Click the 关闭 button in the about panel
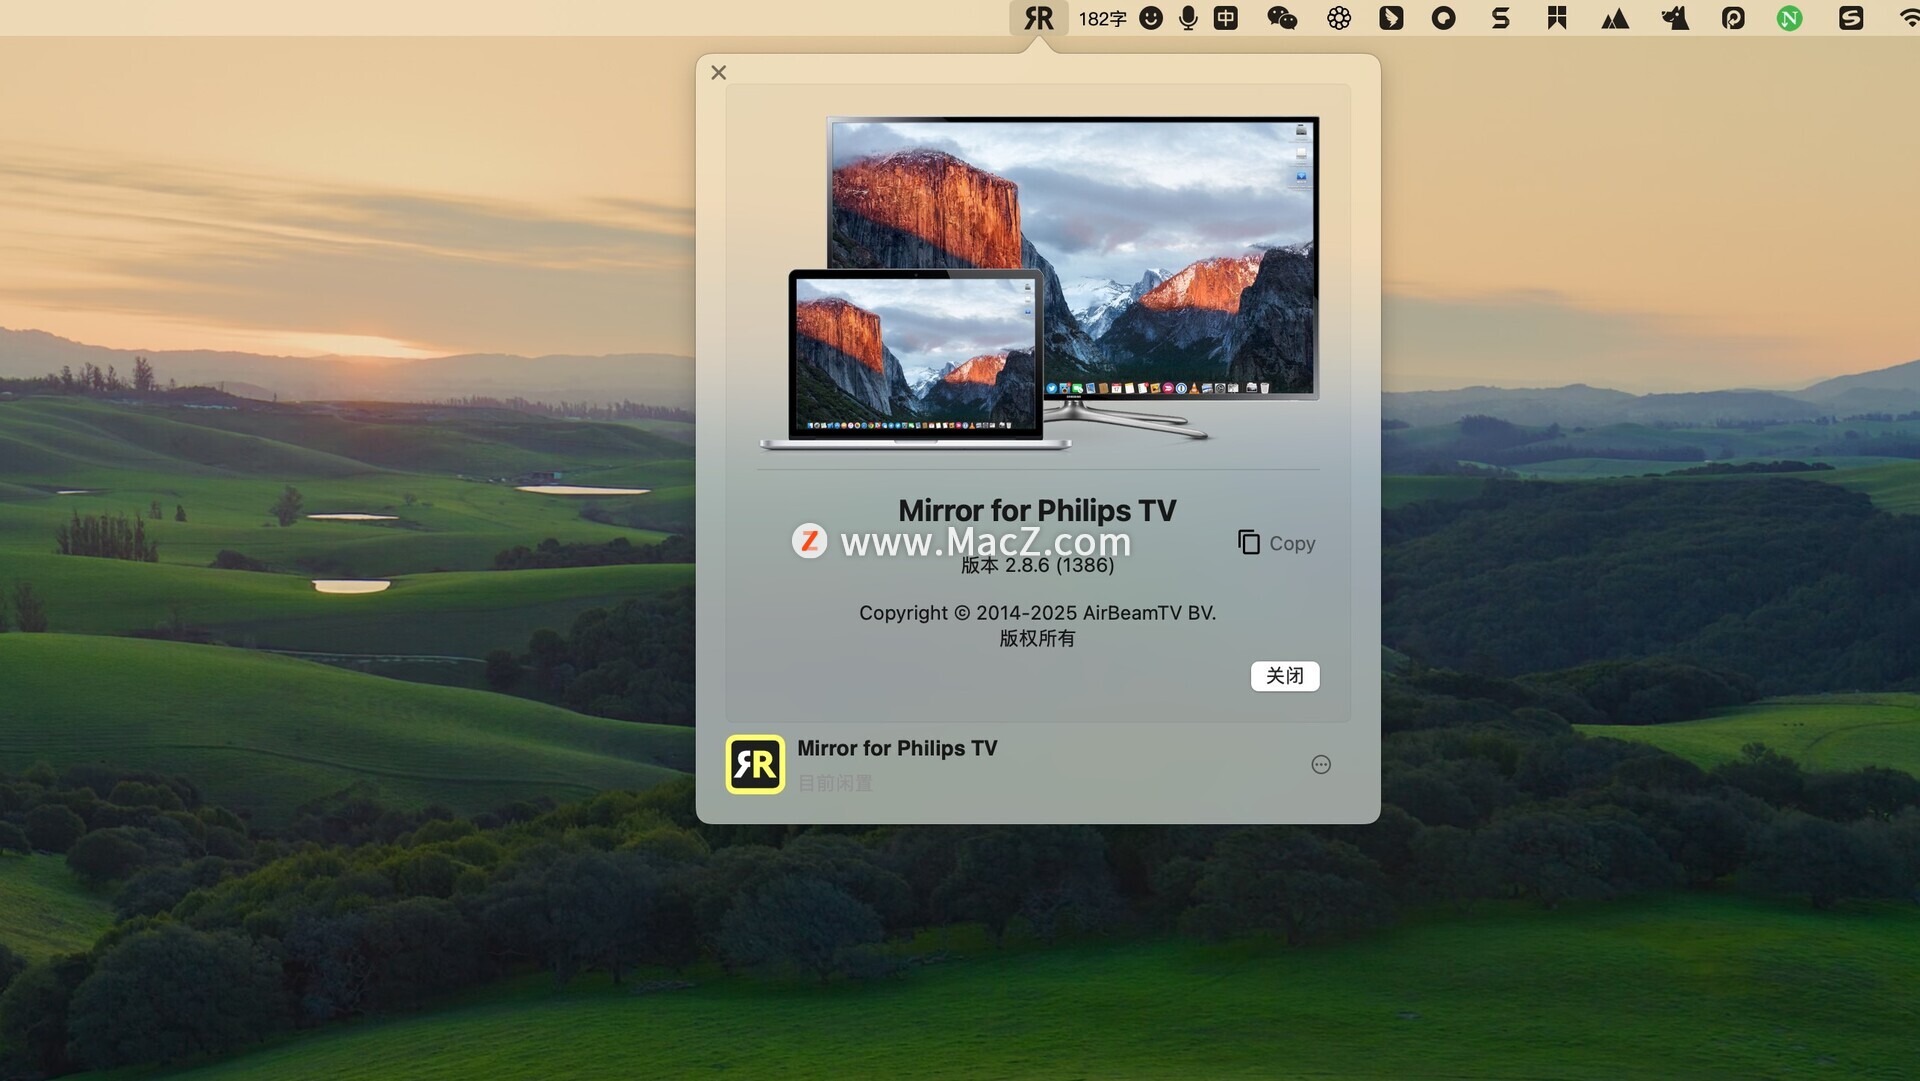This screenshot has width=1920, height=1081. coord(1285,676)
